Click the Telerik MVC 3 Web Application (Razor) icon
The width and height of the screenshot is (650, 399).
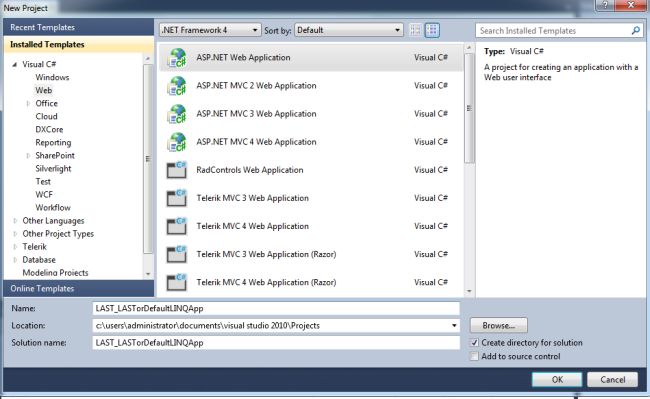pos(177,254)
